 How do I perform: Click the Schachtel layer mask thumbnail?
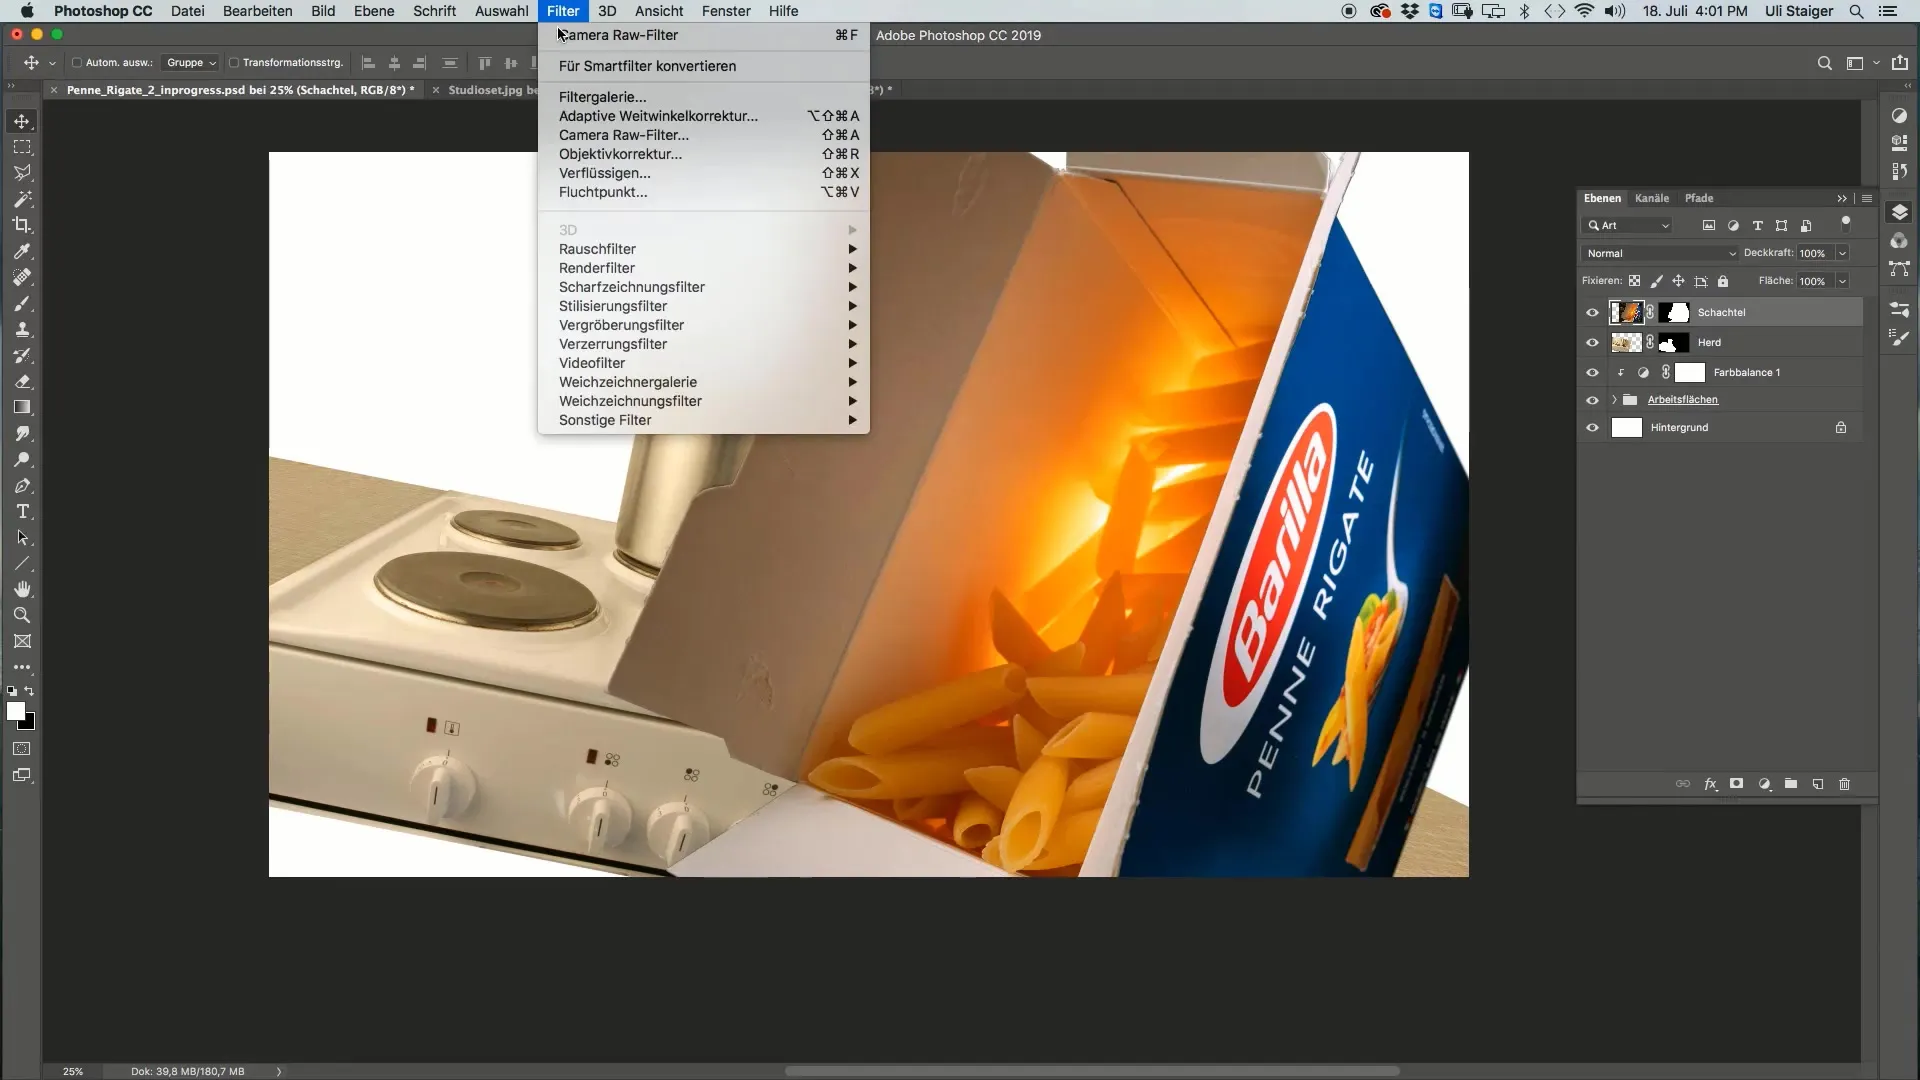point(1675,312)
